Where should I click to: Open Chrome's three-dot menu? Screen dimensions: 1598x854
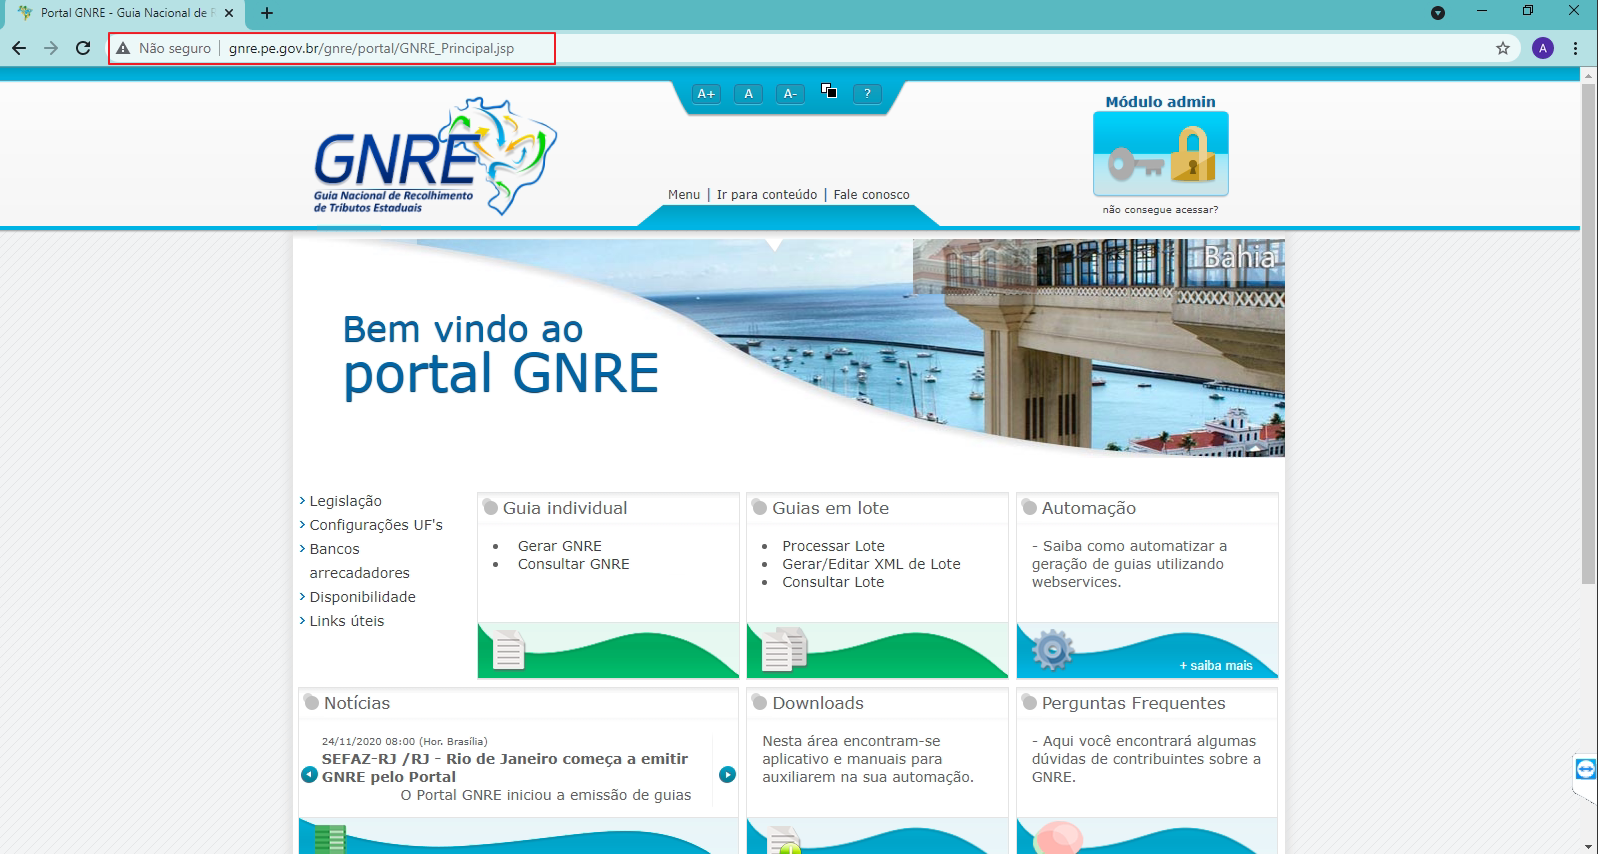(1576, 48)
